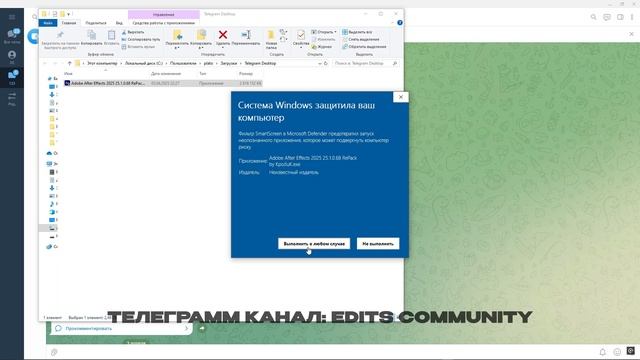Screen dimensions: 640x360
Task: Click 'Вставить ярлык' in the ribbon
Action: click(138, 47)
